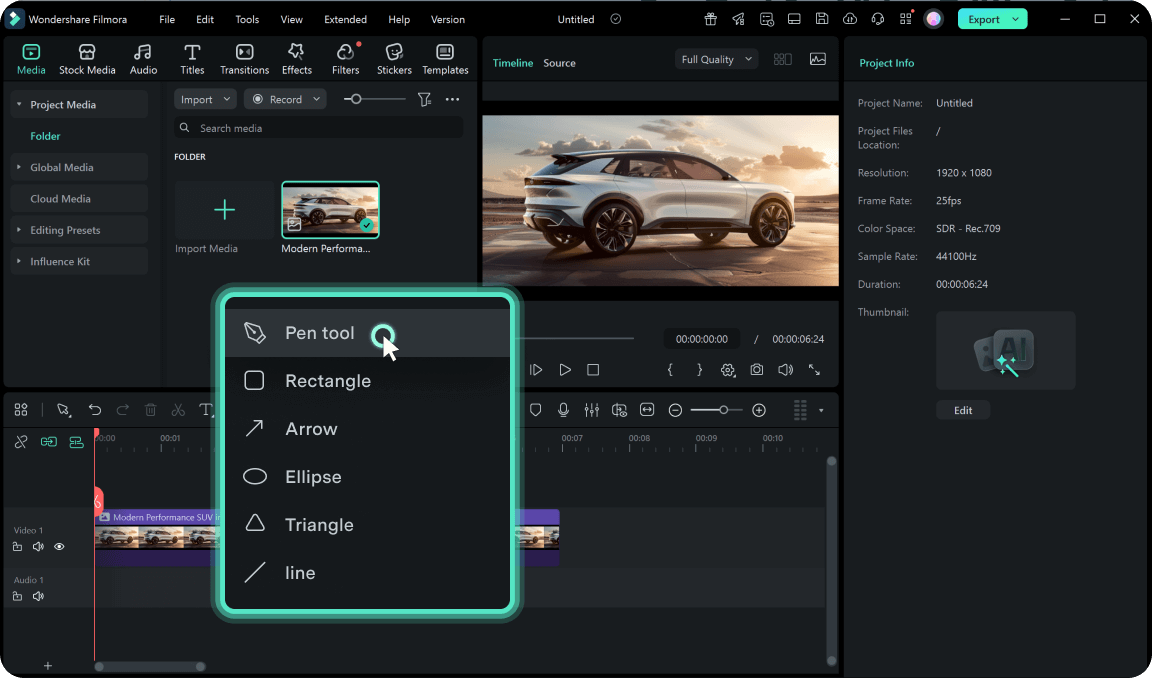Open the Tools menu

tap(247, 19)
